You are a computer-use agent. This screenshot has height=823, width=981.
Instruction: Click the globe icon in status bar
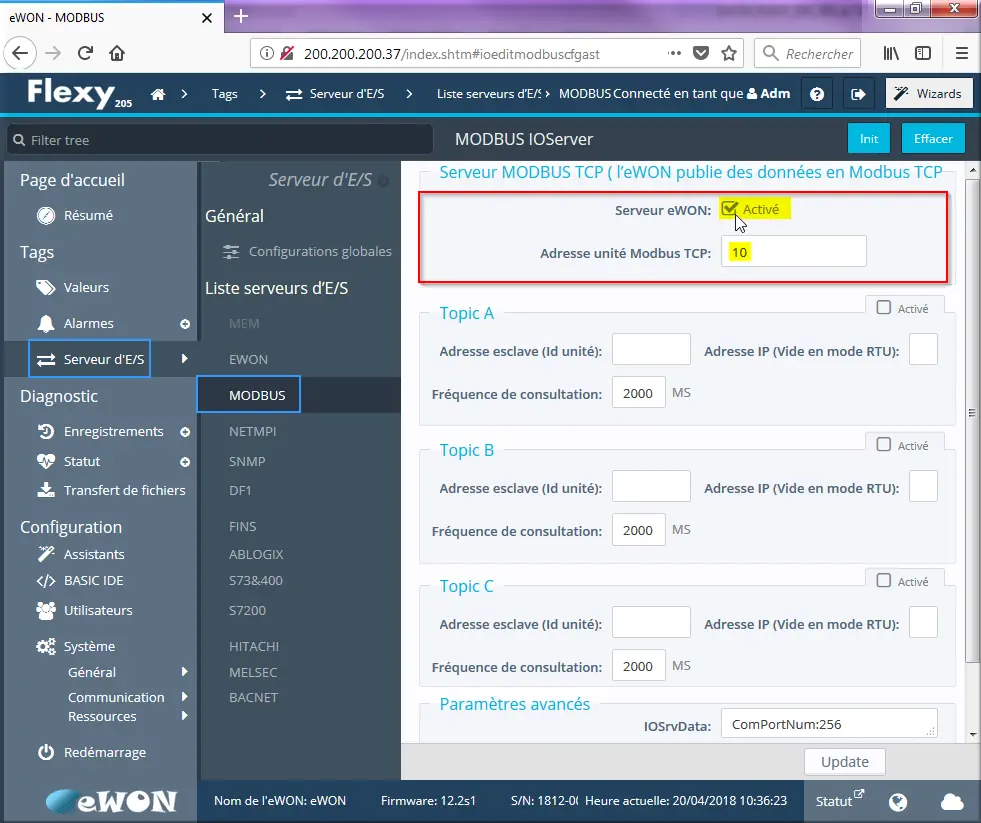tap(898, 802)
